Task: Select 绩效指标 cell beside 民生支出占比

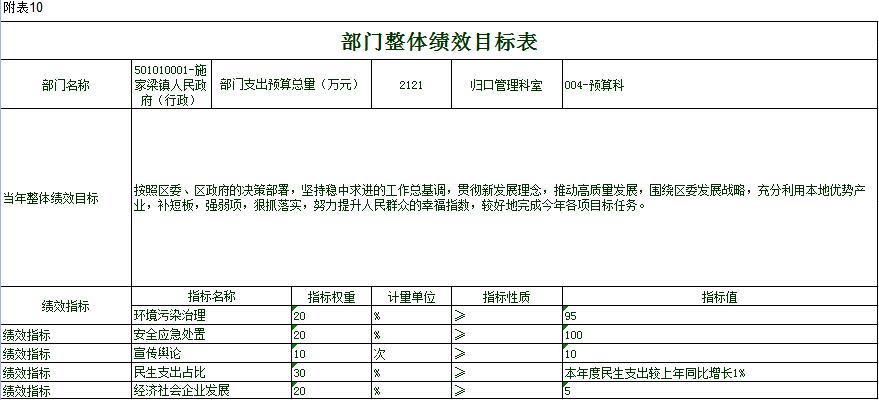Action: [x=66, y=372]
